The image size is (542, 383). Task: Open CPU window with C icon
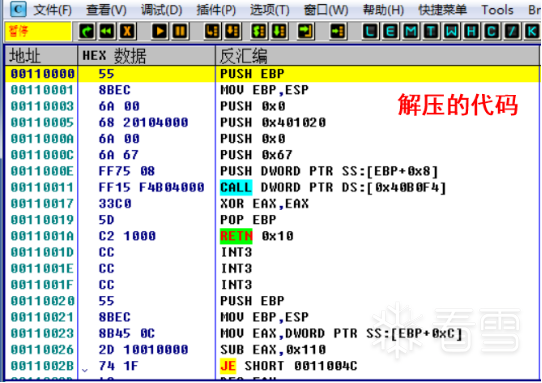(x=492, y=31)
